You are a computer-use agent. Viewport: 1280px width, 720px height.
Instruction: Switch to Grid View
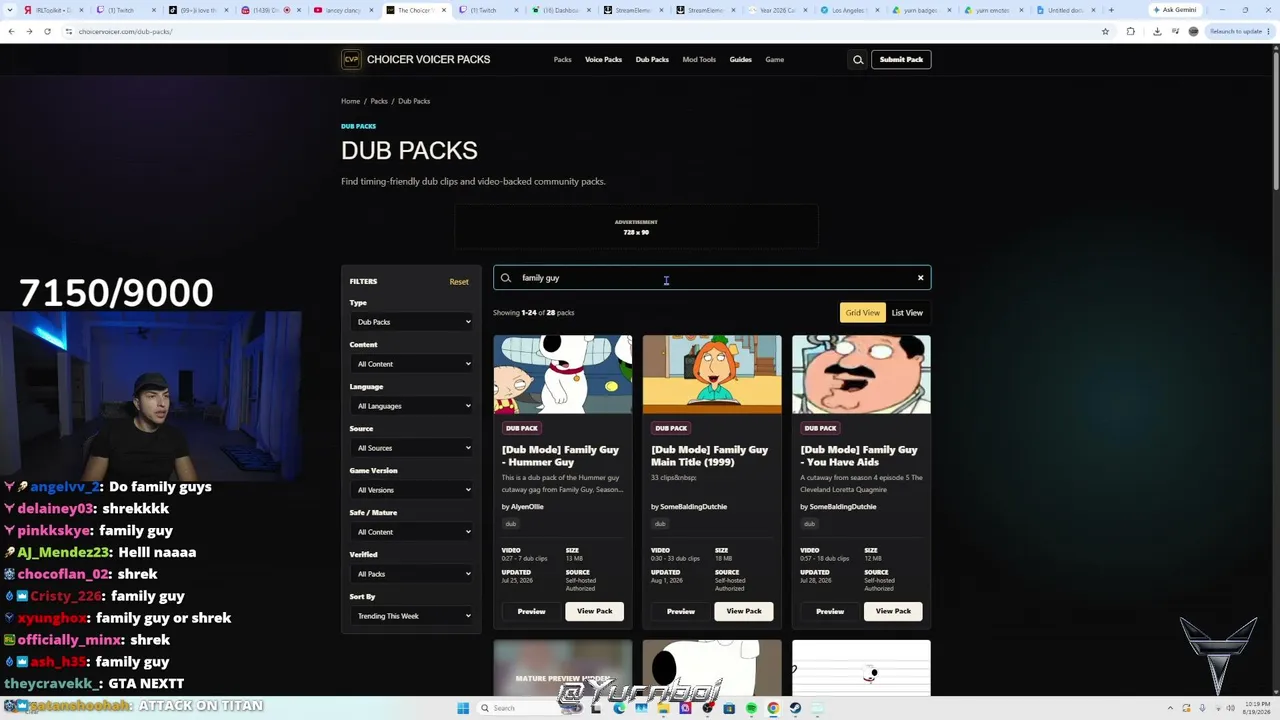[862, 313]
